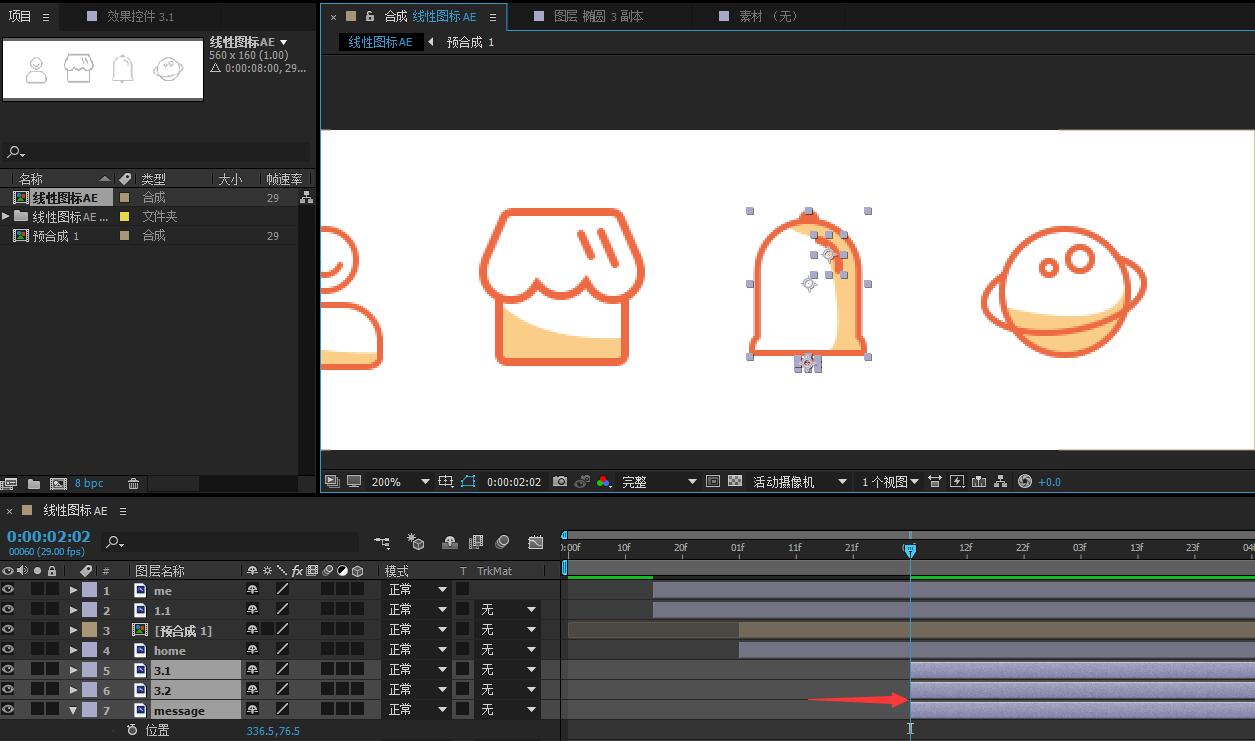Viewport: 1255px width, 741px height.
Task: Click the reset exposure icon
Action: (1024, 482)
